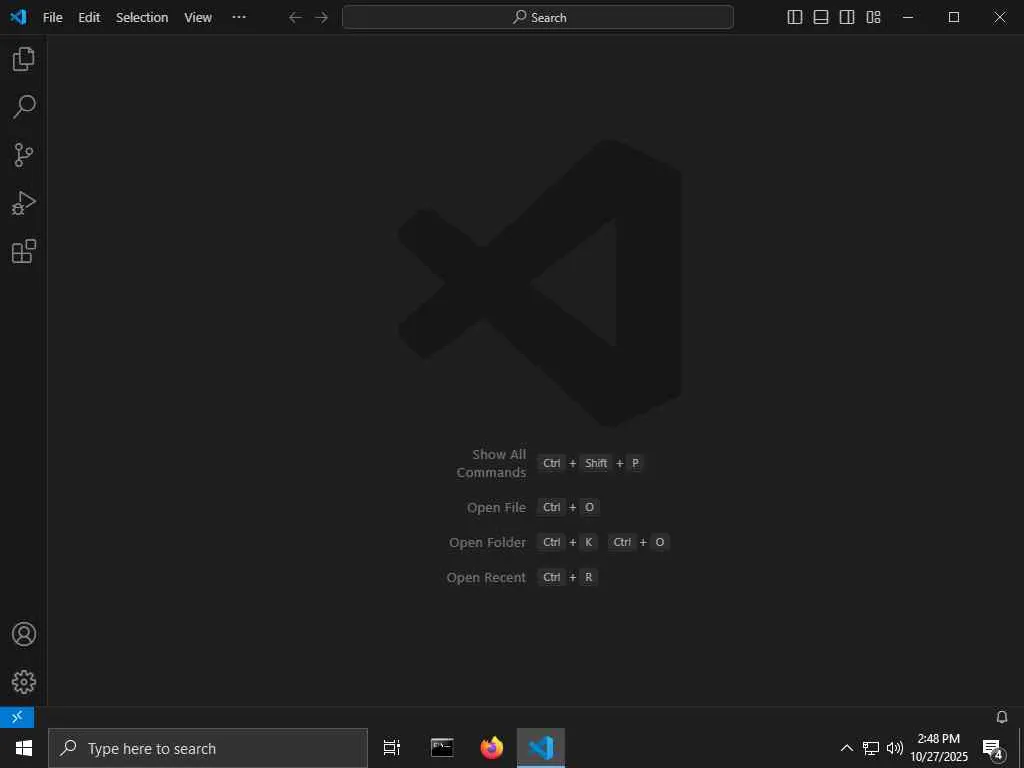The height and width of the screenshot is (768, 1024).
Task: Open the Customize Layout icon
Action: [873, 18]
